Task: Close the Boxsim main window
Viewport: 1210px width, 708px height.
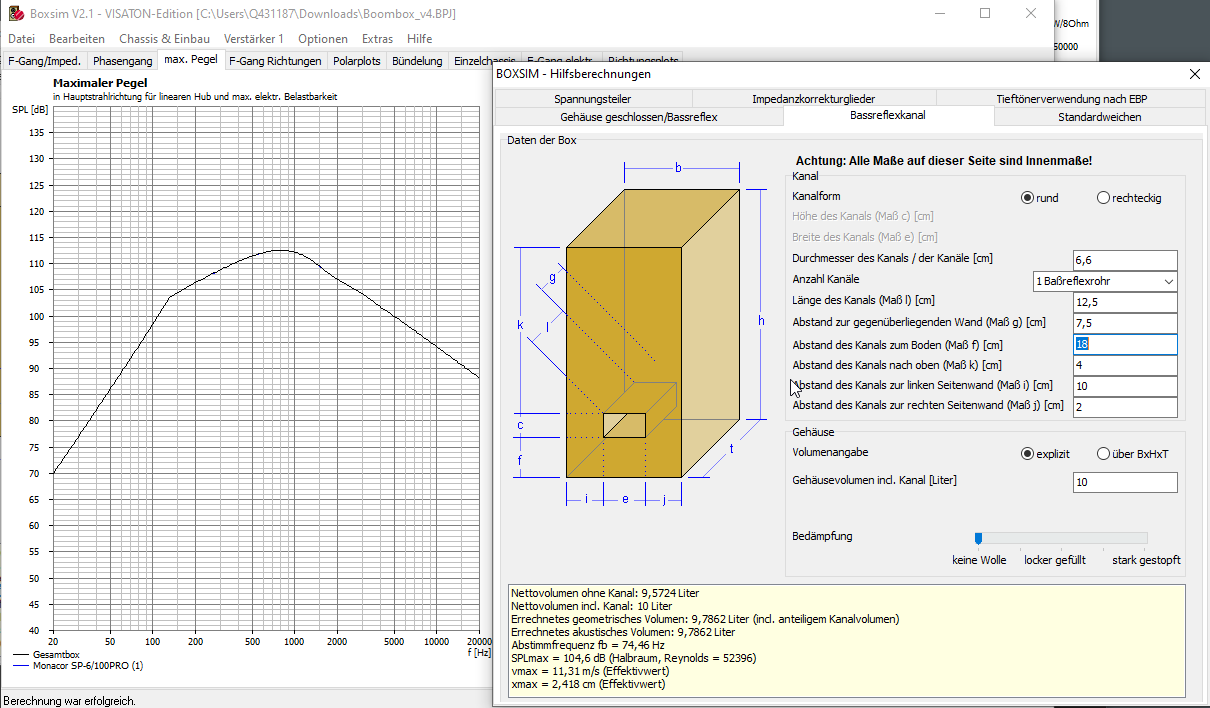Action: [1031, 14]
